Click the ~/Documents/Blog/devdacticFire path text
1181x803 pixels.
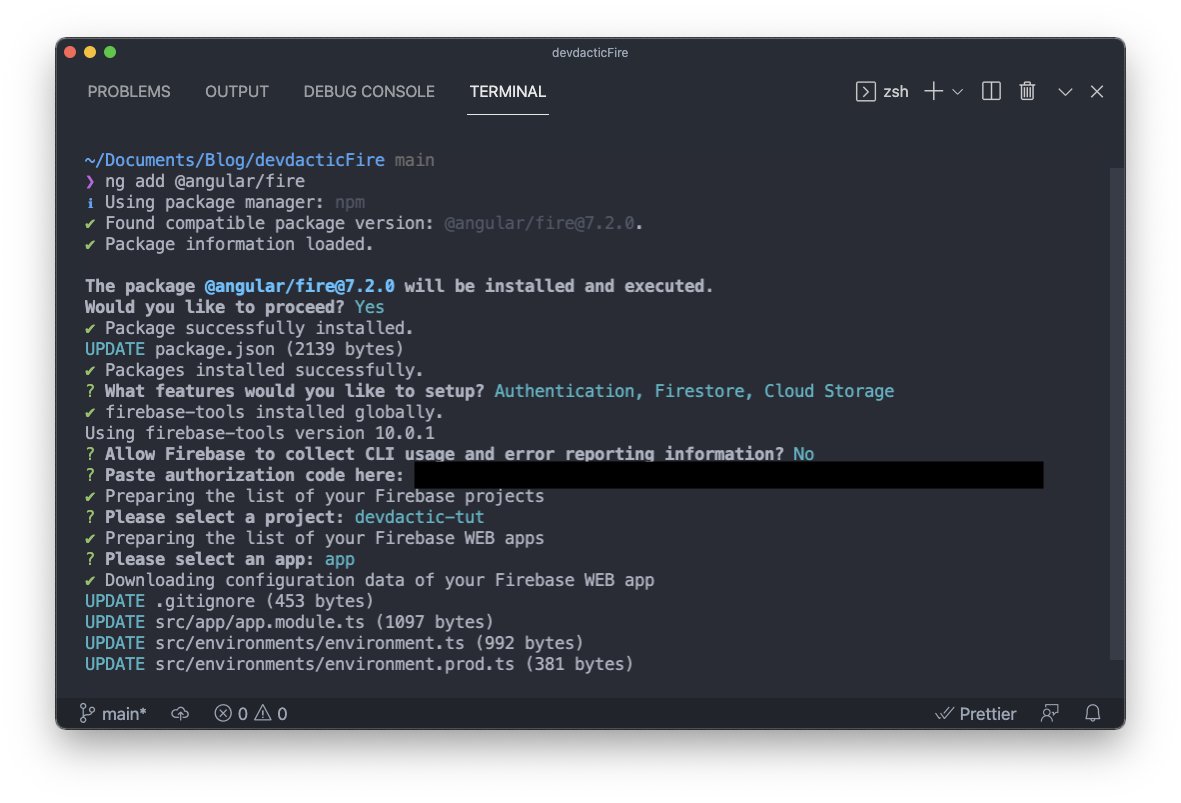[x=234, y=160]
